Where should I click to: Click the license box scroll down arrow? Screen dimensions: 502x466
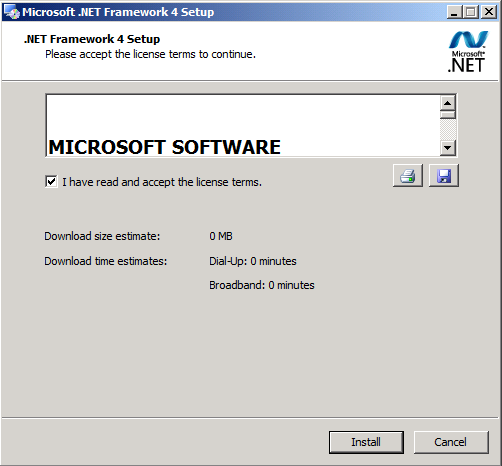click(x=448, y=147)
